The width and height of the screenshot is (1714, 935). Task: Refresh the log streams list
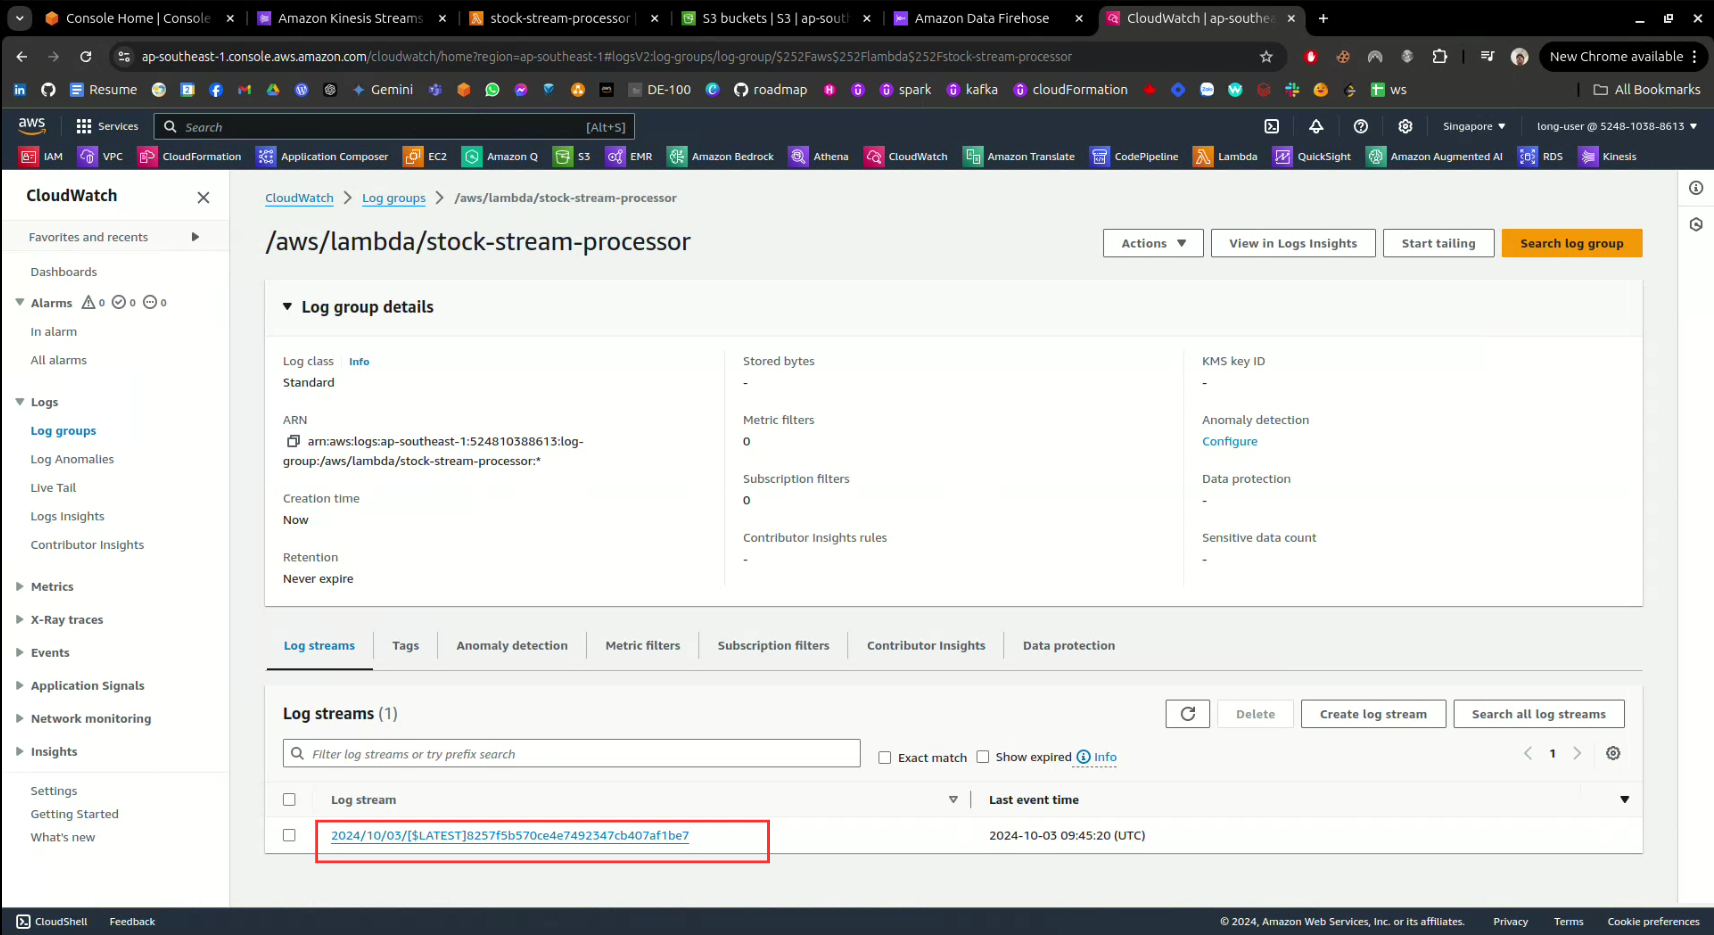[x=1187, y=714]
